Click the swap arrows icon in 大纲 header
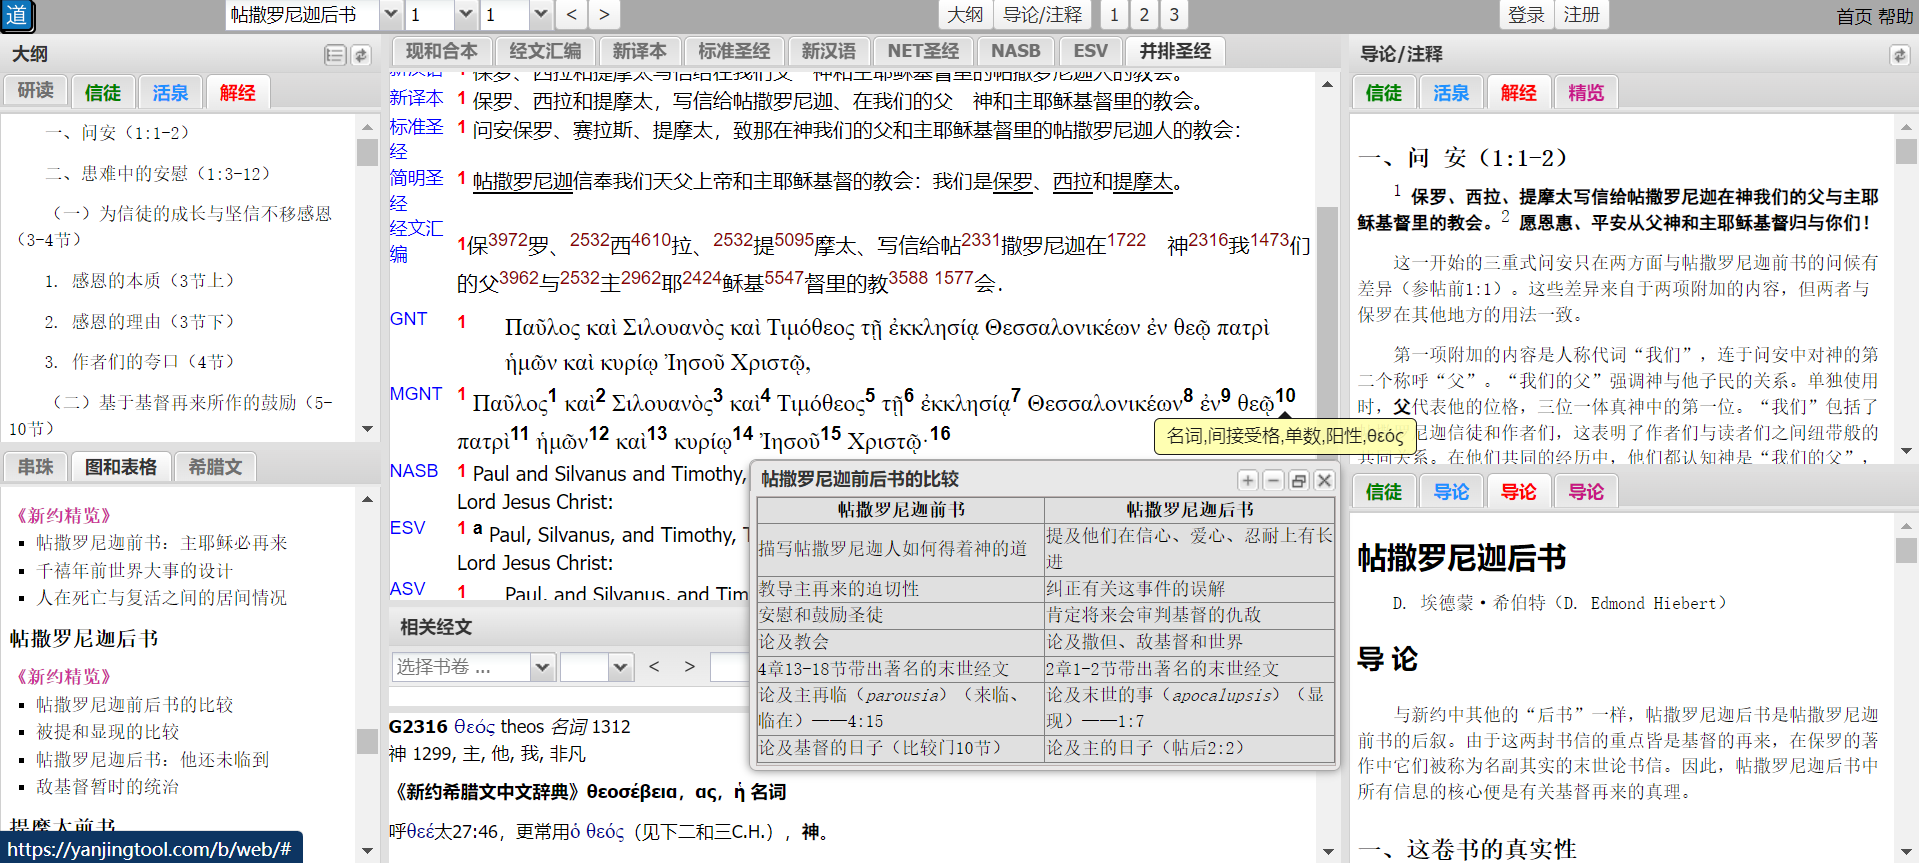Image resolution: width=1919 pixels, height=863 pixels. tap(361, 55)
